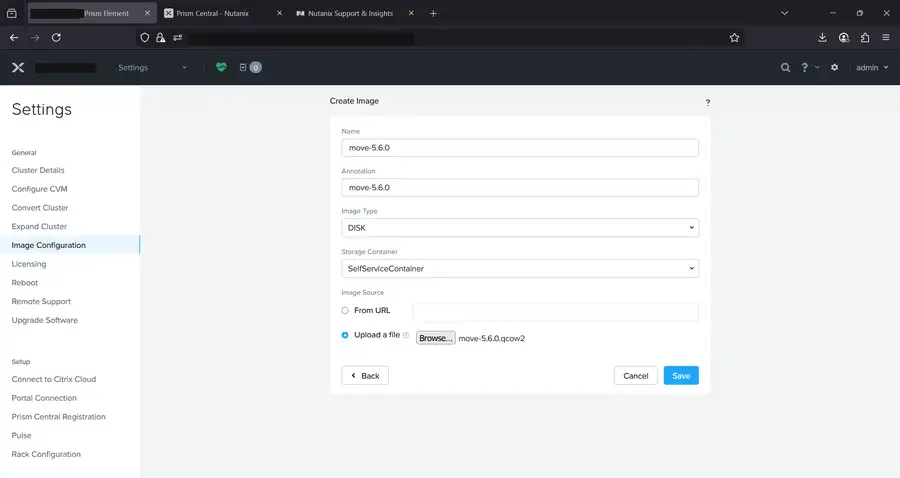
Task: Open Portal Connection settings
Action: click(44, 398)
